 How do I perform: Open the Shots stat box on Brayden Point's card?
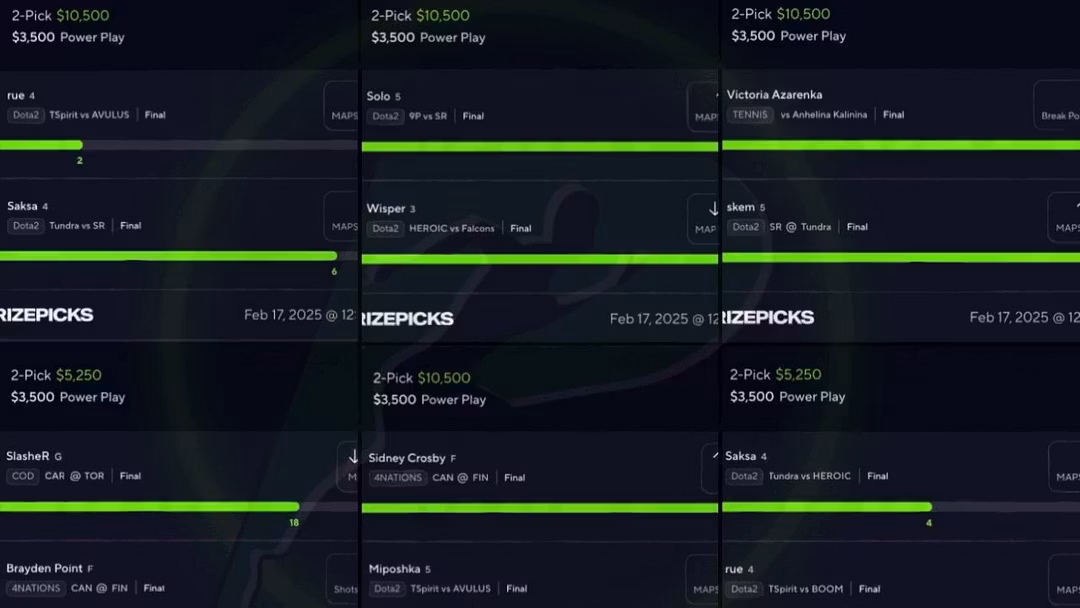(342, 578)
